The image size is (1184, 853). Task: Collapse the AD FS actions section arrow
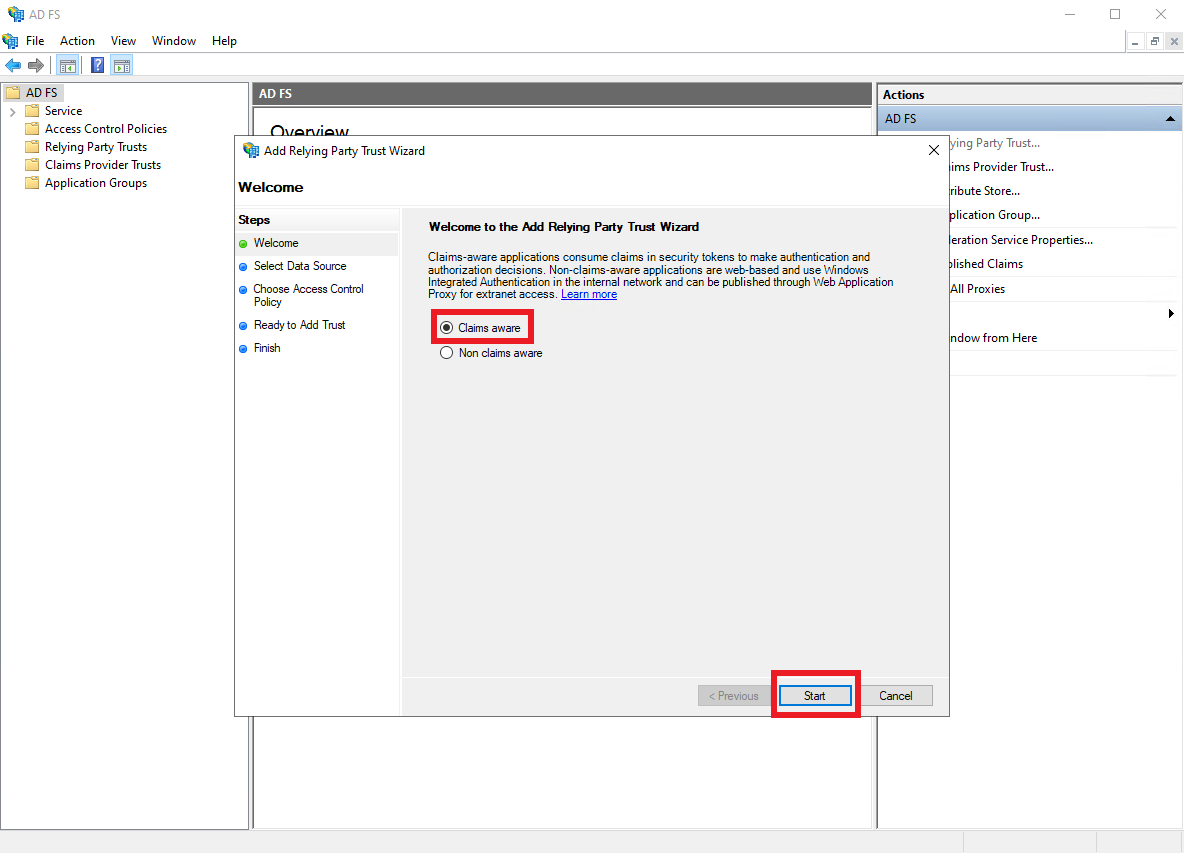coord(1170,119)
